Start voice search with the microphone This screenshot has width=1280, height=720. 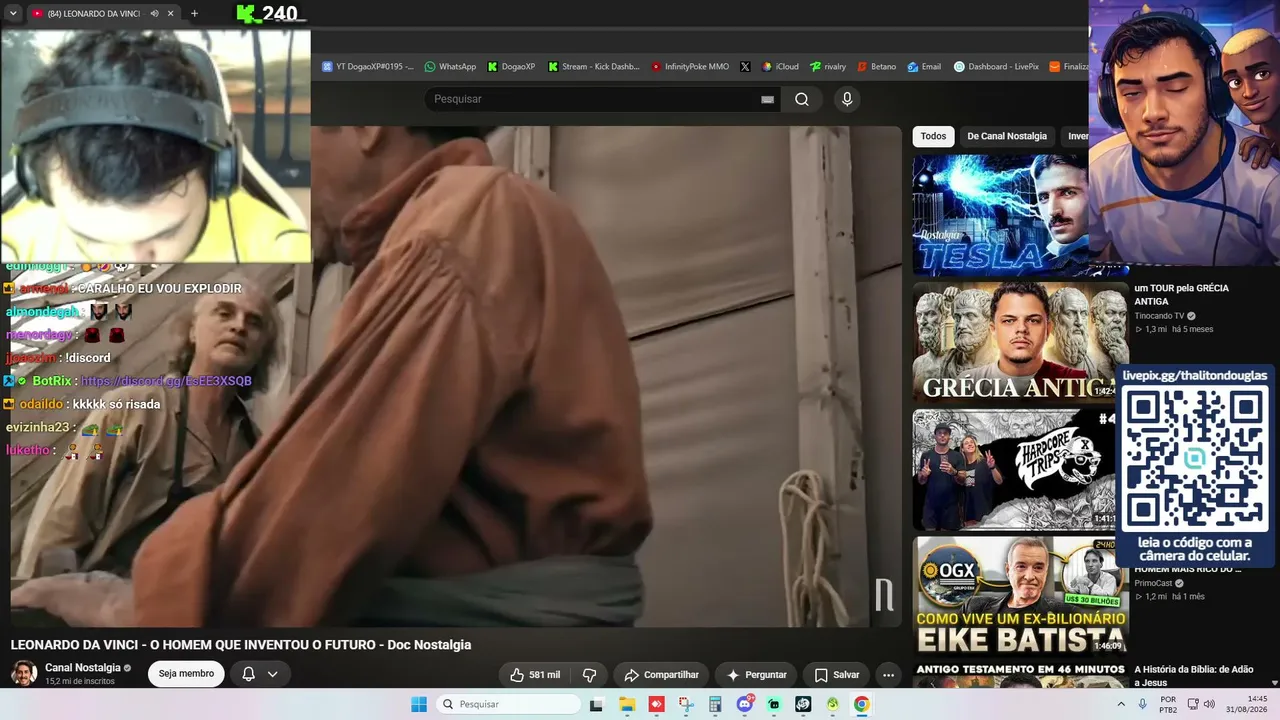[847, 99]
